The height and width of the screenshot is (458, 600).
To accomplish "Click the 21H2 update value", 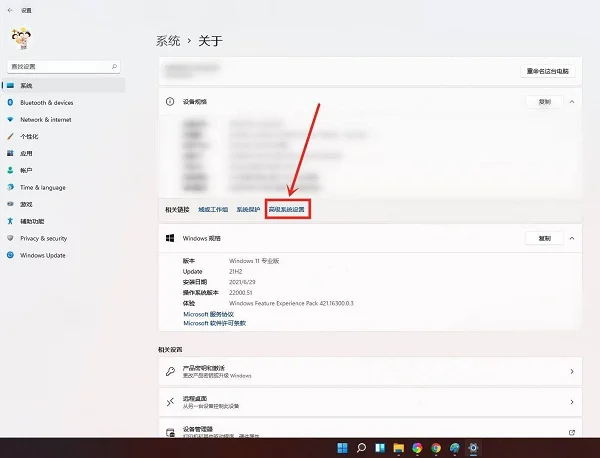I will 235,272.
